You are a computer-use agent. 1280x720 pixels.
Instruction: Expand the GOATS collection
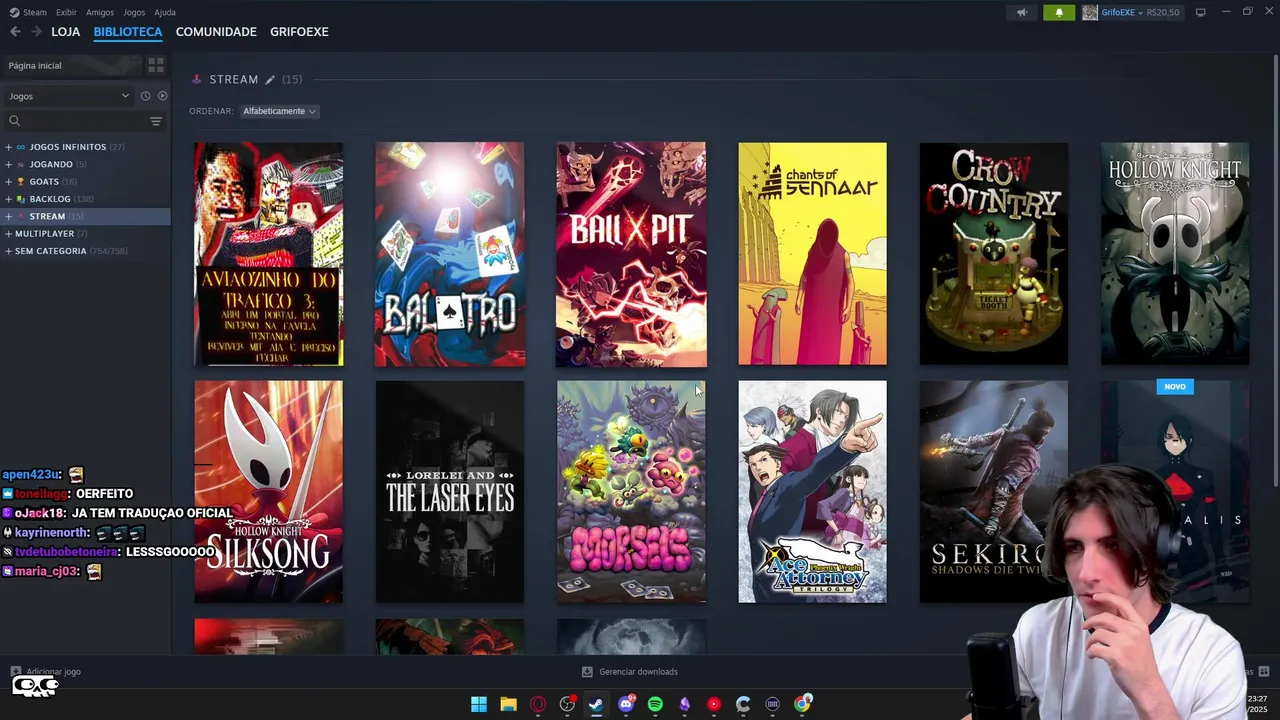8,182
